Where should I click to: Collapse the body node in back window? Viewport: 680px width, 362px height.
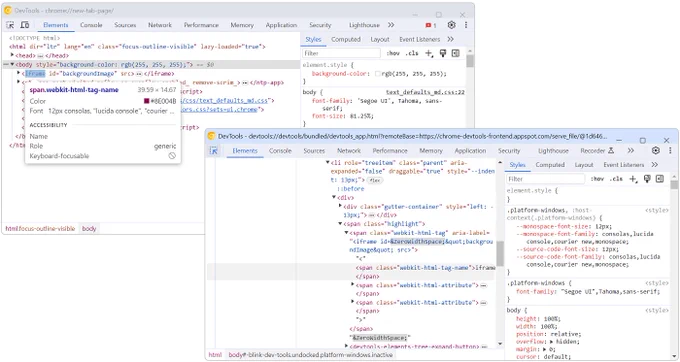13,65
